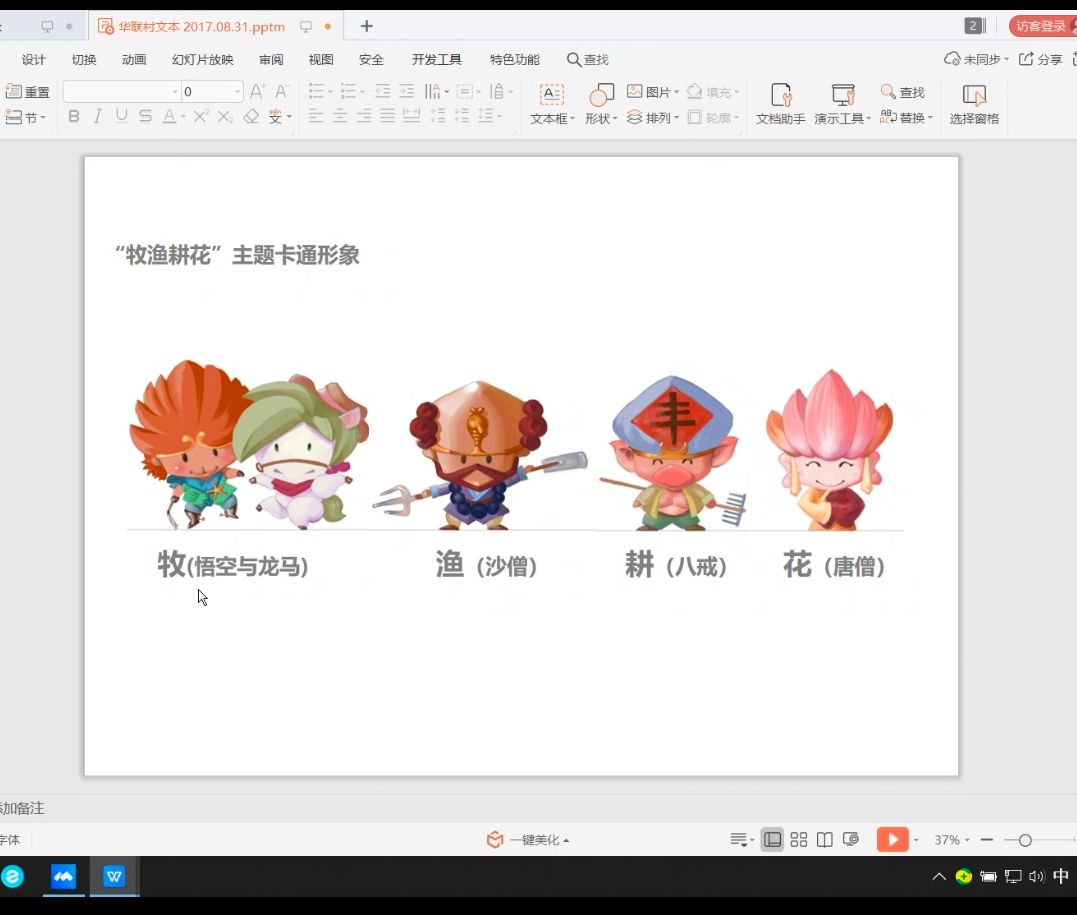Viewport: 1077px width, 915px height.
Task: Insert a text box (文本框)
Action: [552, 104]
